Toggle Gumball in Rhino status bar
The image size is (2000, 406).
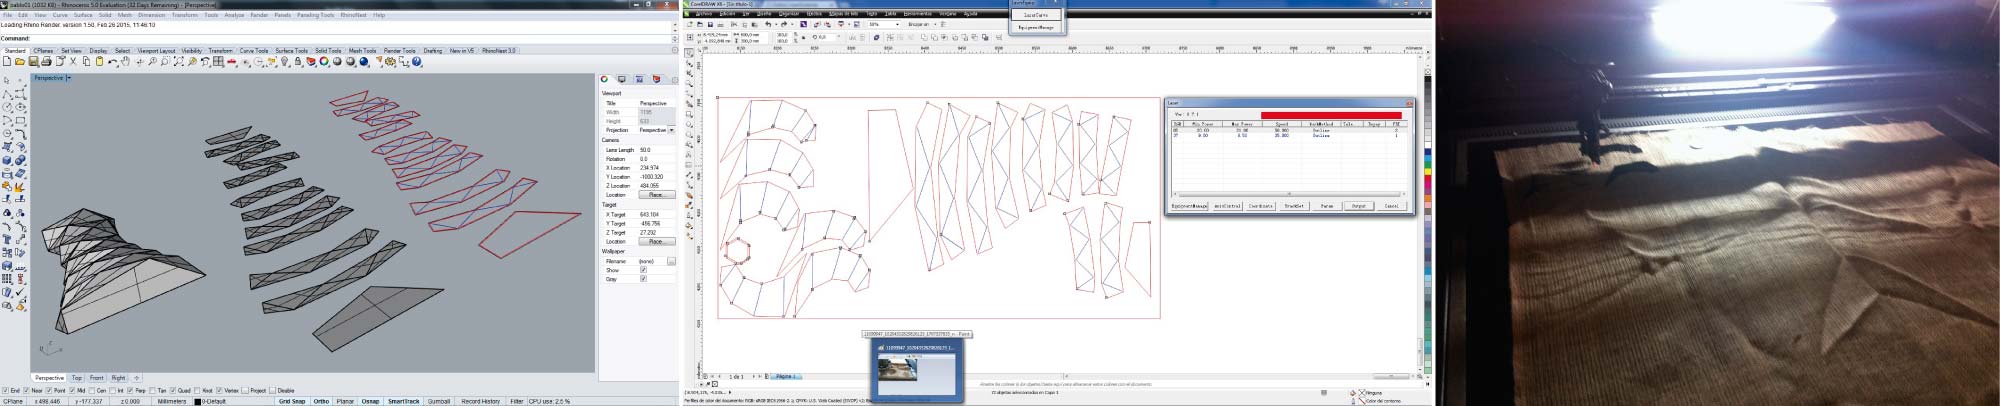(x=439, y=401)
